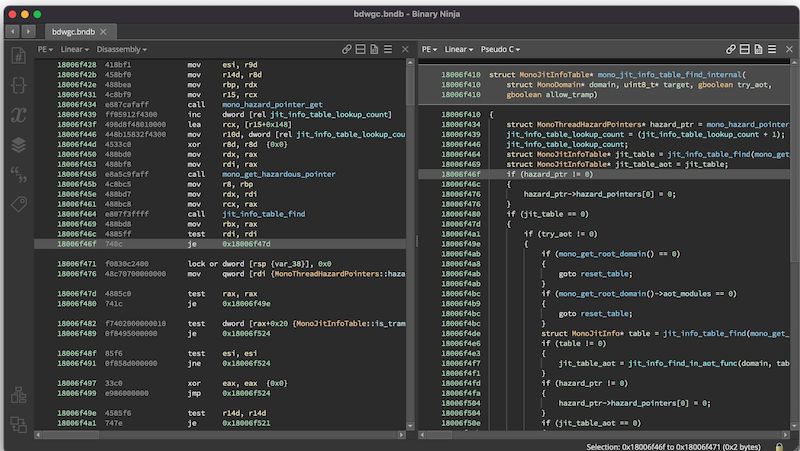The width and height of the screenshot is (800, 451).
Task: Toggle the lock icon in status bar
Action: pyautogui.click(x=779, y=446)
